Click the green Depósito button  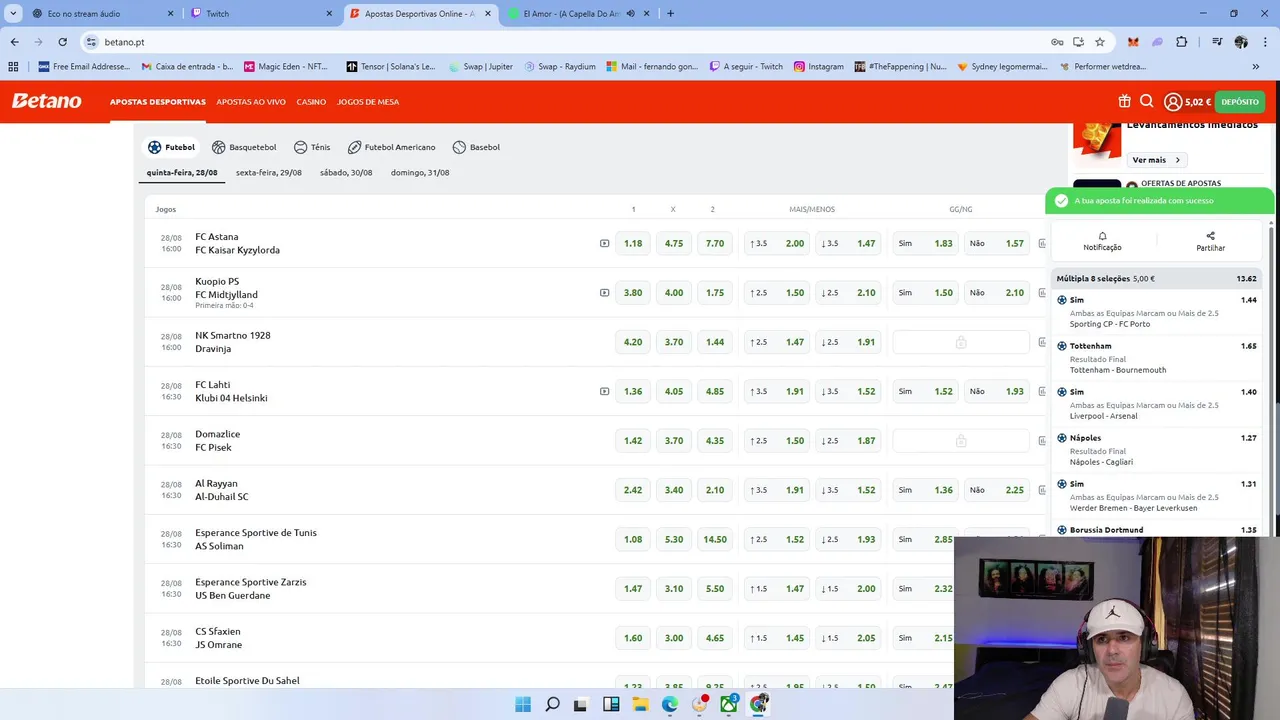click(1240, 102)
